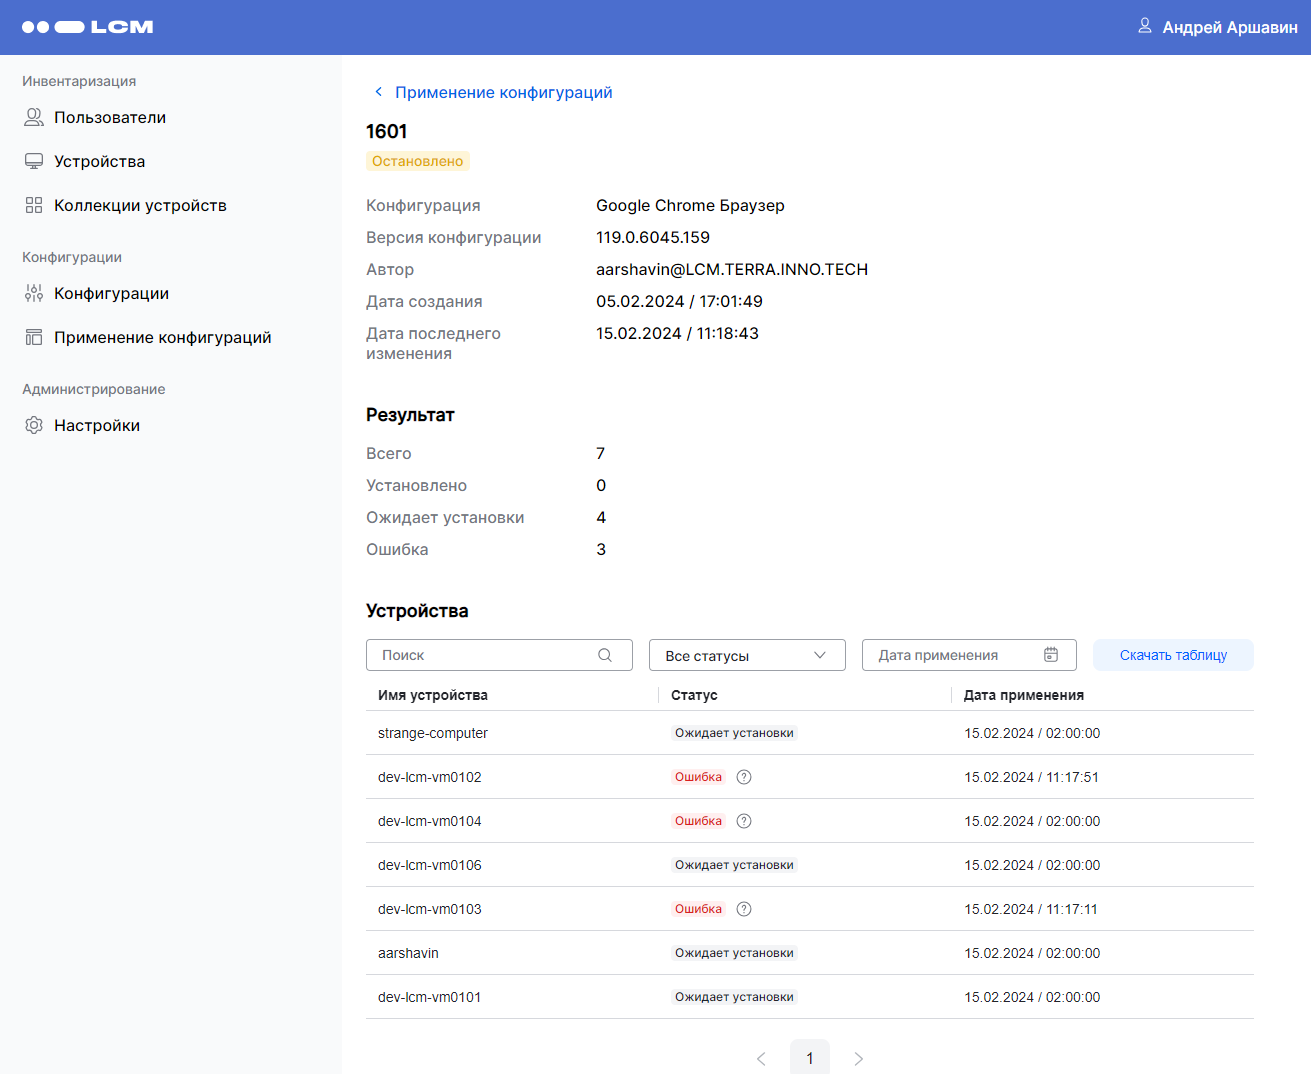Screen dimensions: 1311x1074
Task: Open 'Коллекции устройств' sidebar section
Action: 140,206
